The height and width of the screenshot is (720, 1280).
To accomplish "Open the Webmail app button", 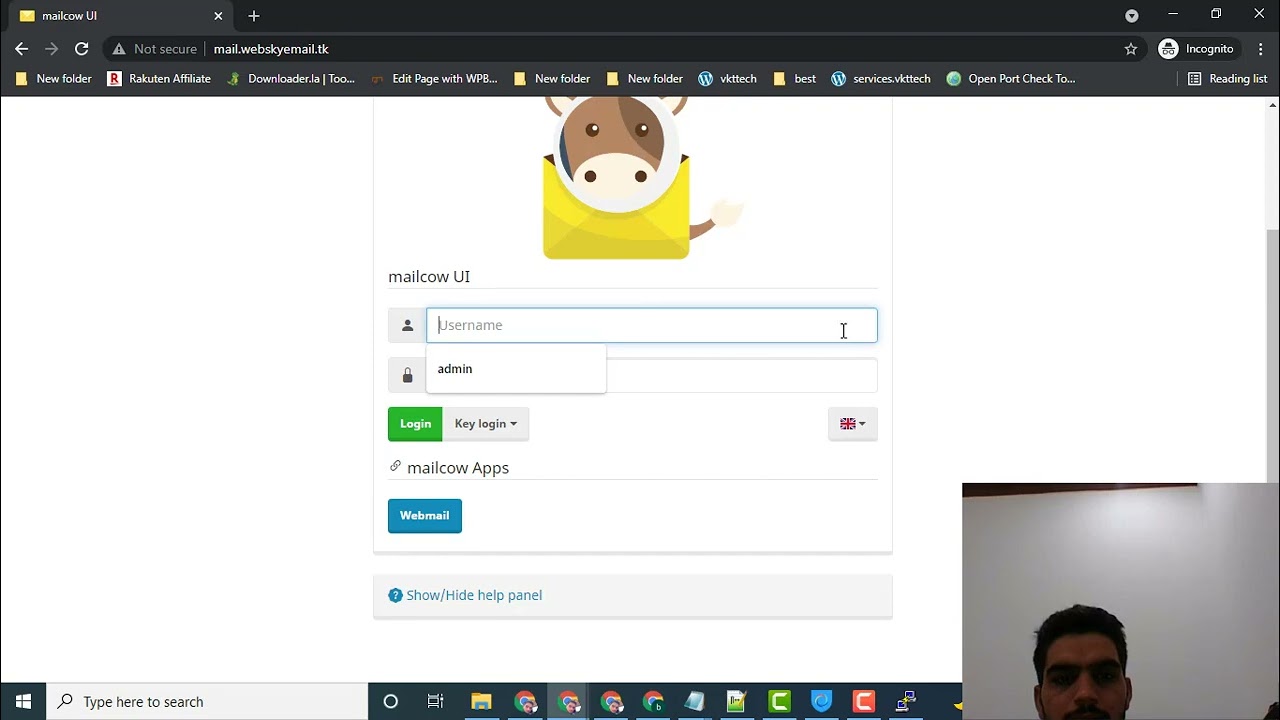I will [x=425, y=516].
